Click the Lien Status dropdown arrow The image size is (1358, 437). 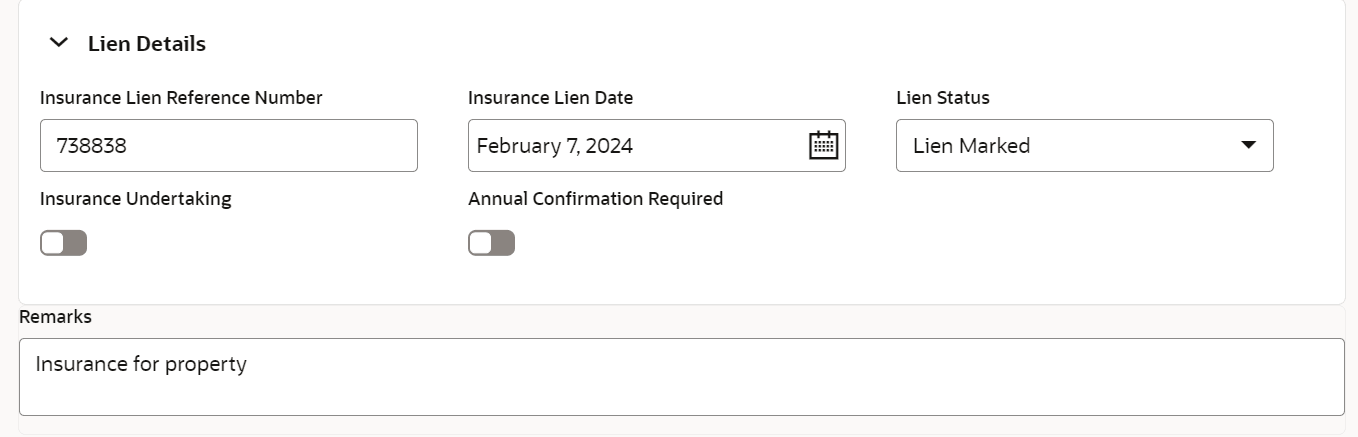(x=1248, y=145)
